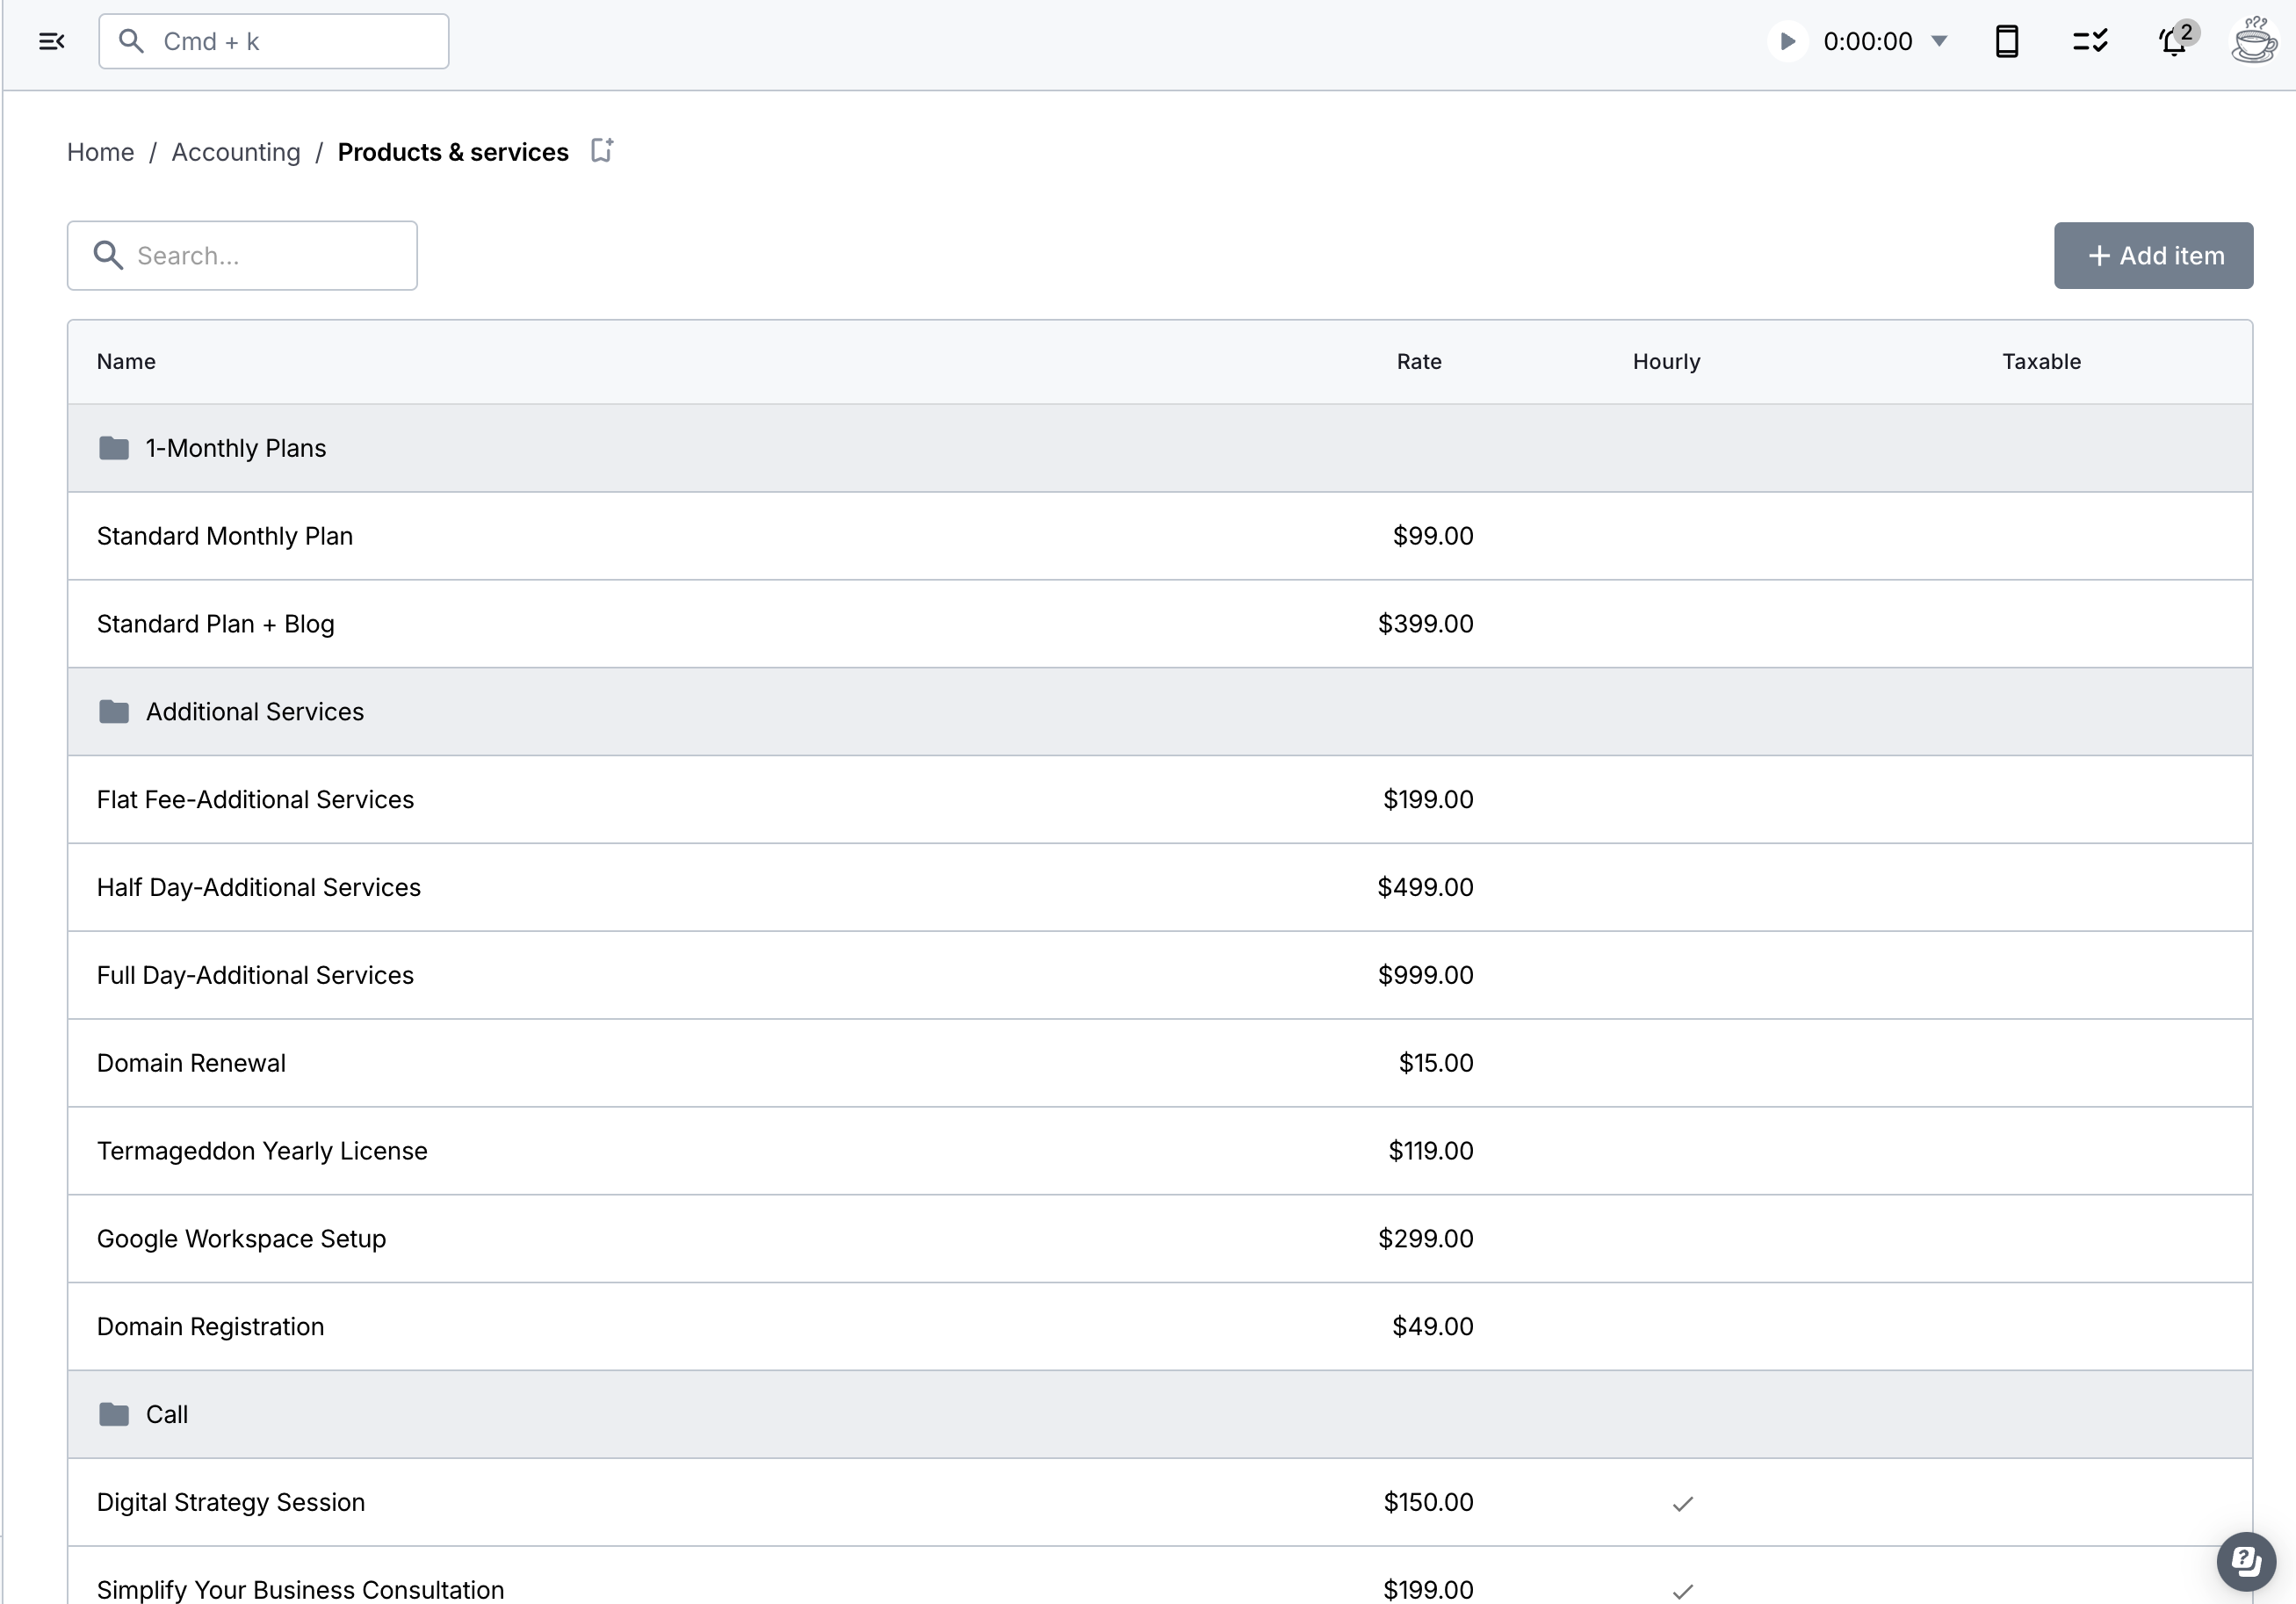Open the help chat widget icon
The width and height of the screenshot is (2296, 1604).
click(2245, 1560)
